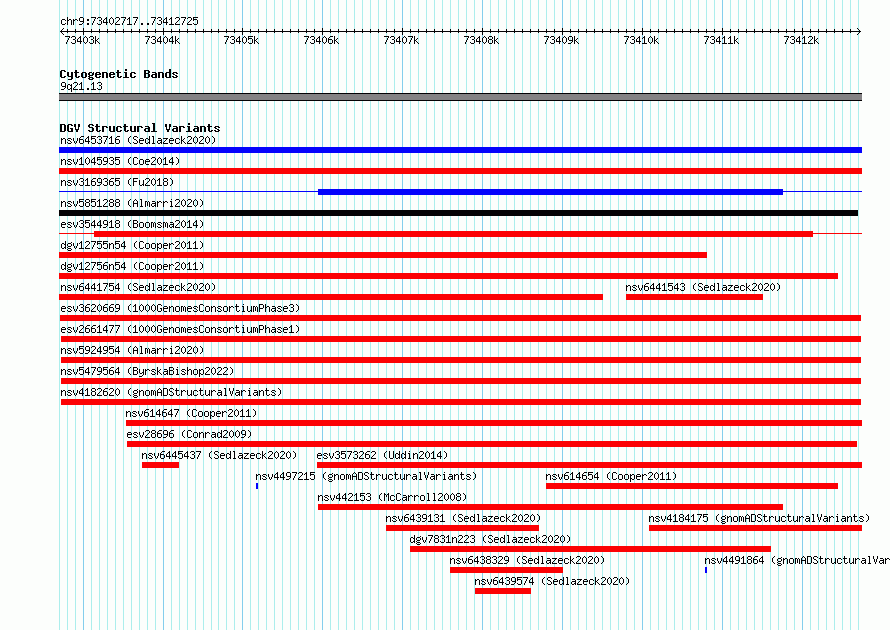The image size is (890, 630).
Task: Open esv3573262 (Uddin2014) label
Action: [382, 455]
